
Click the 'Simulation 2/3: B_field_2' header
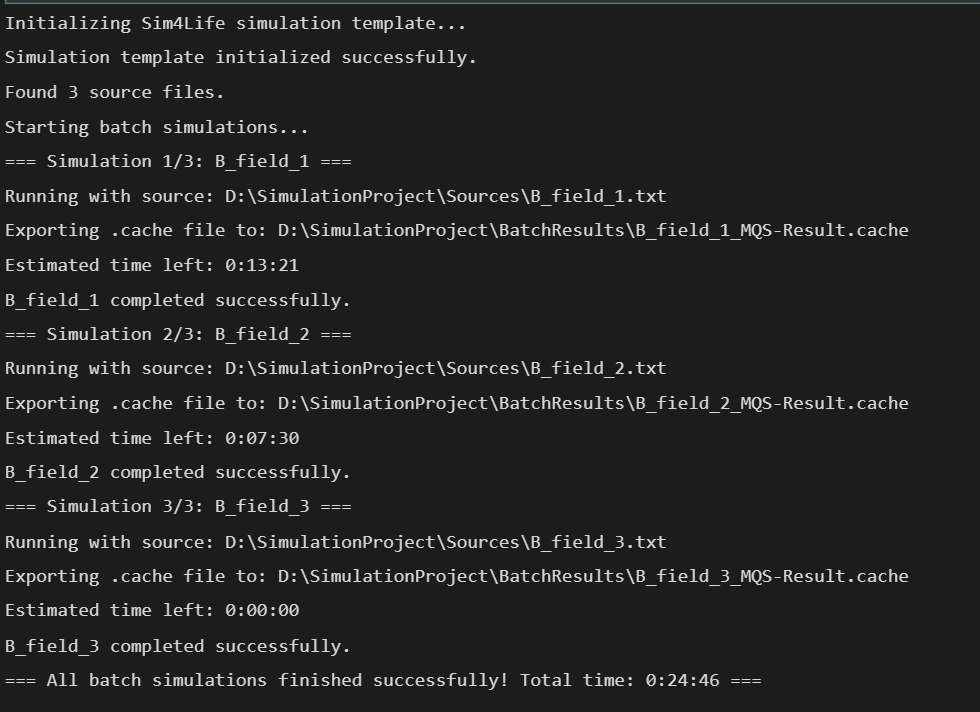[x=178, y=334]
